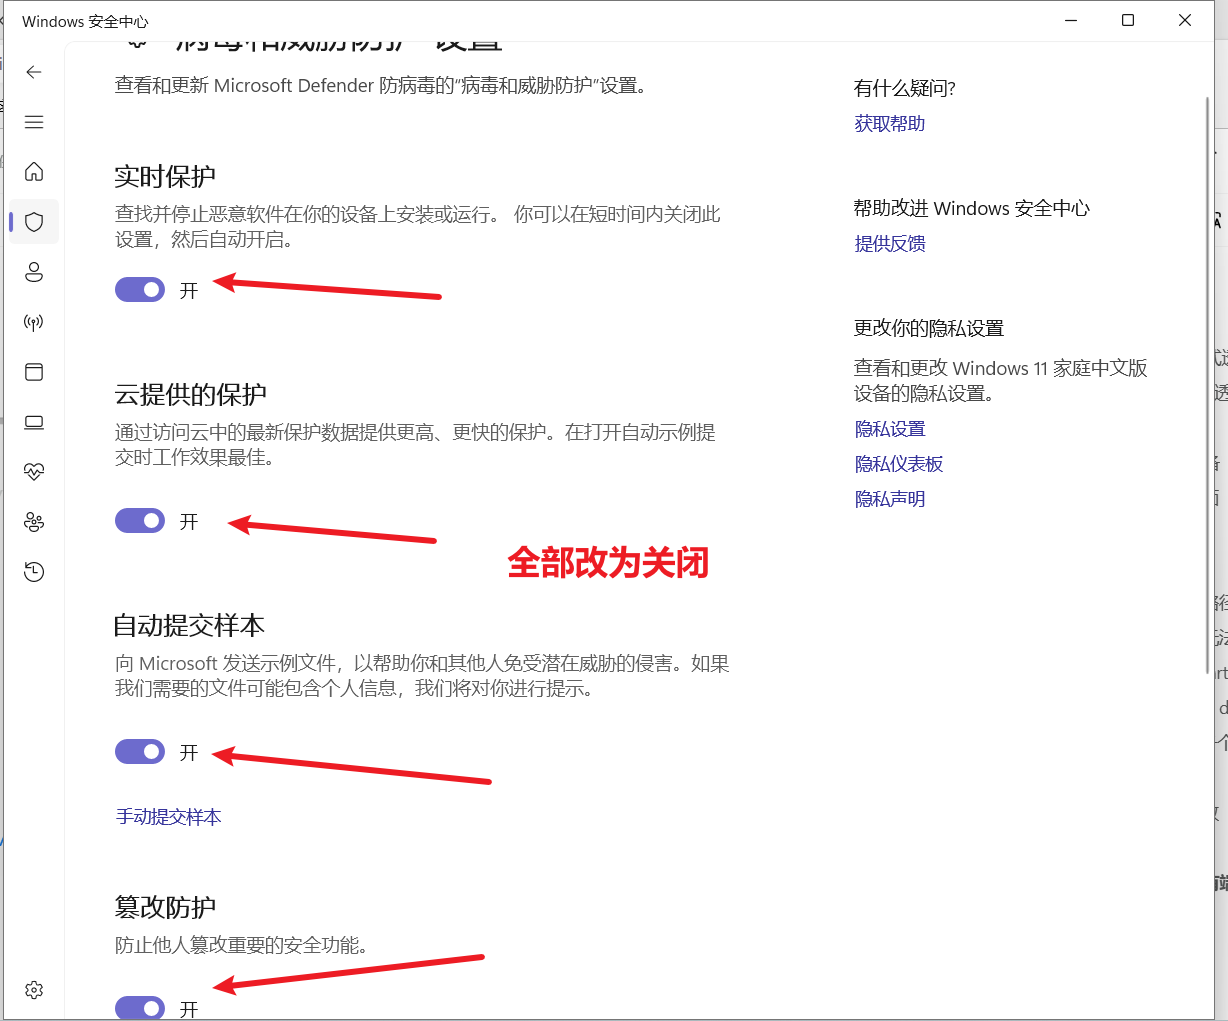Screen dimensions: 1228x1021
Task: Open 手动提交样本 link
Action: tap(168, 817)
